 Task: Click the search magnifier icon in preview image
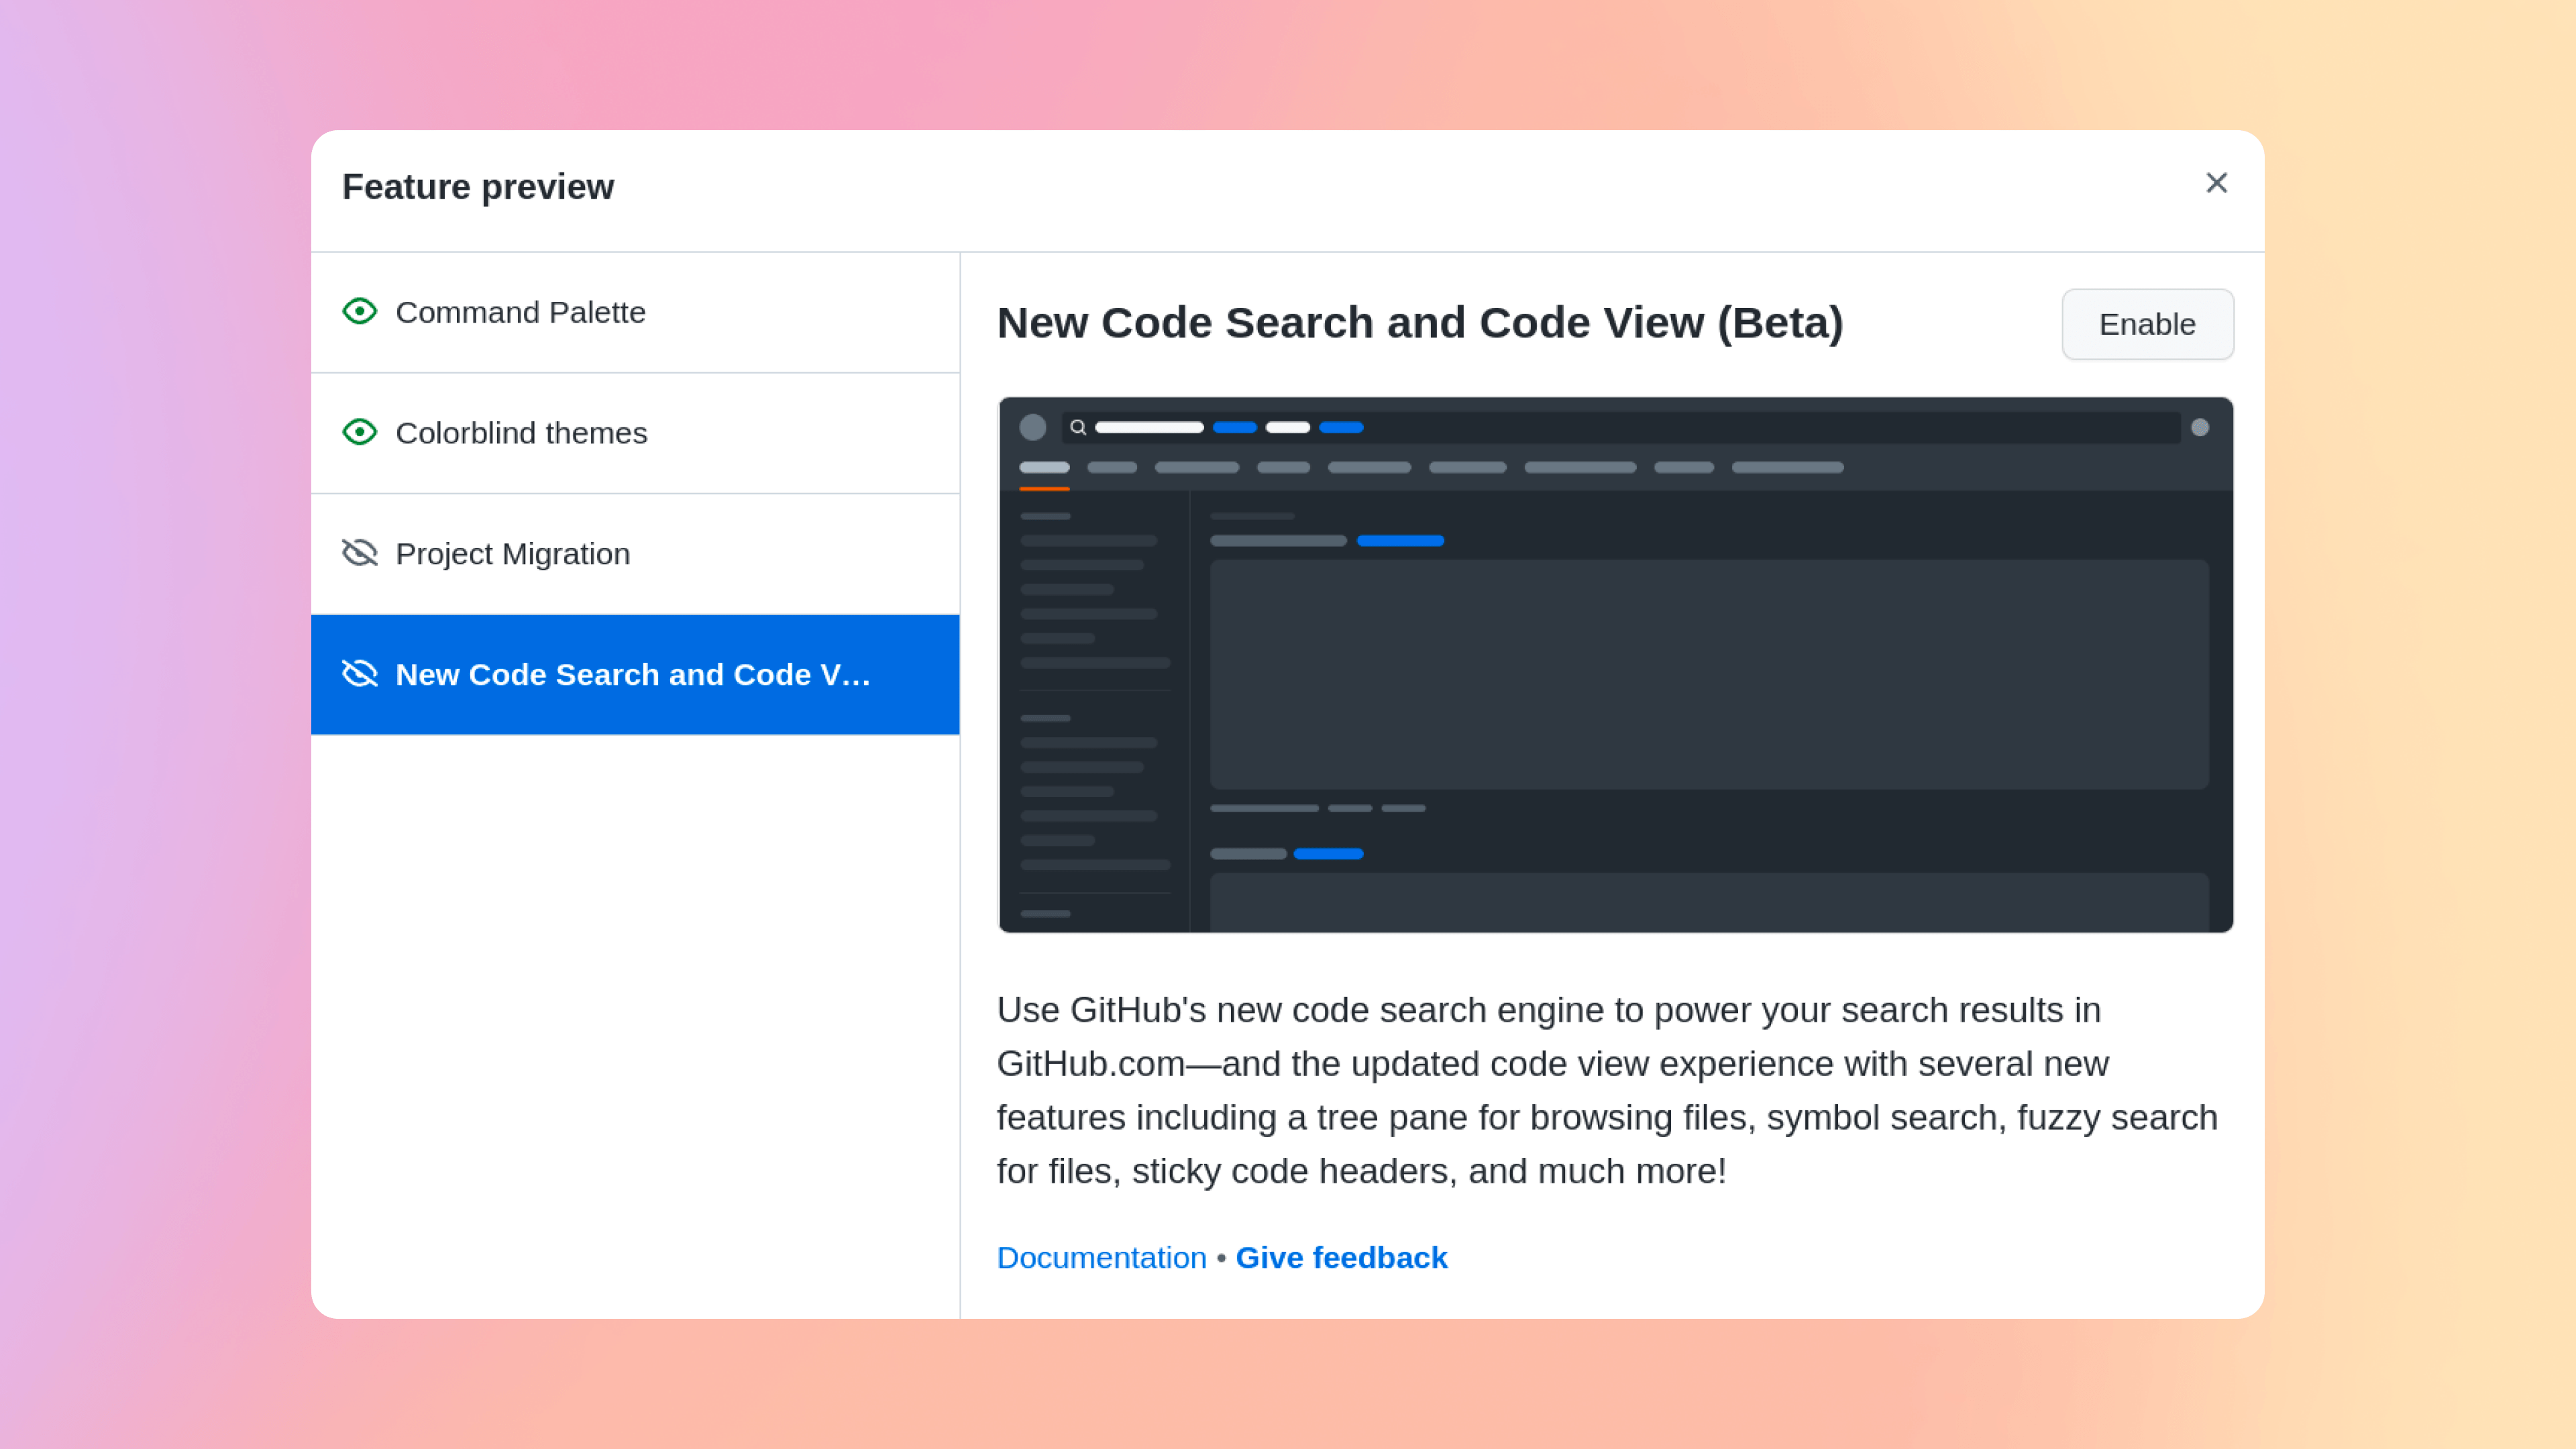1078,427
